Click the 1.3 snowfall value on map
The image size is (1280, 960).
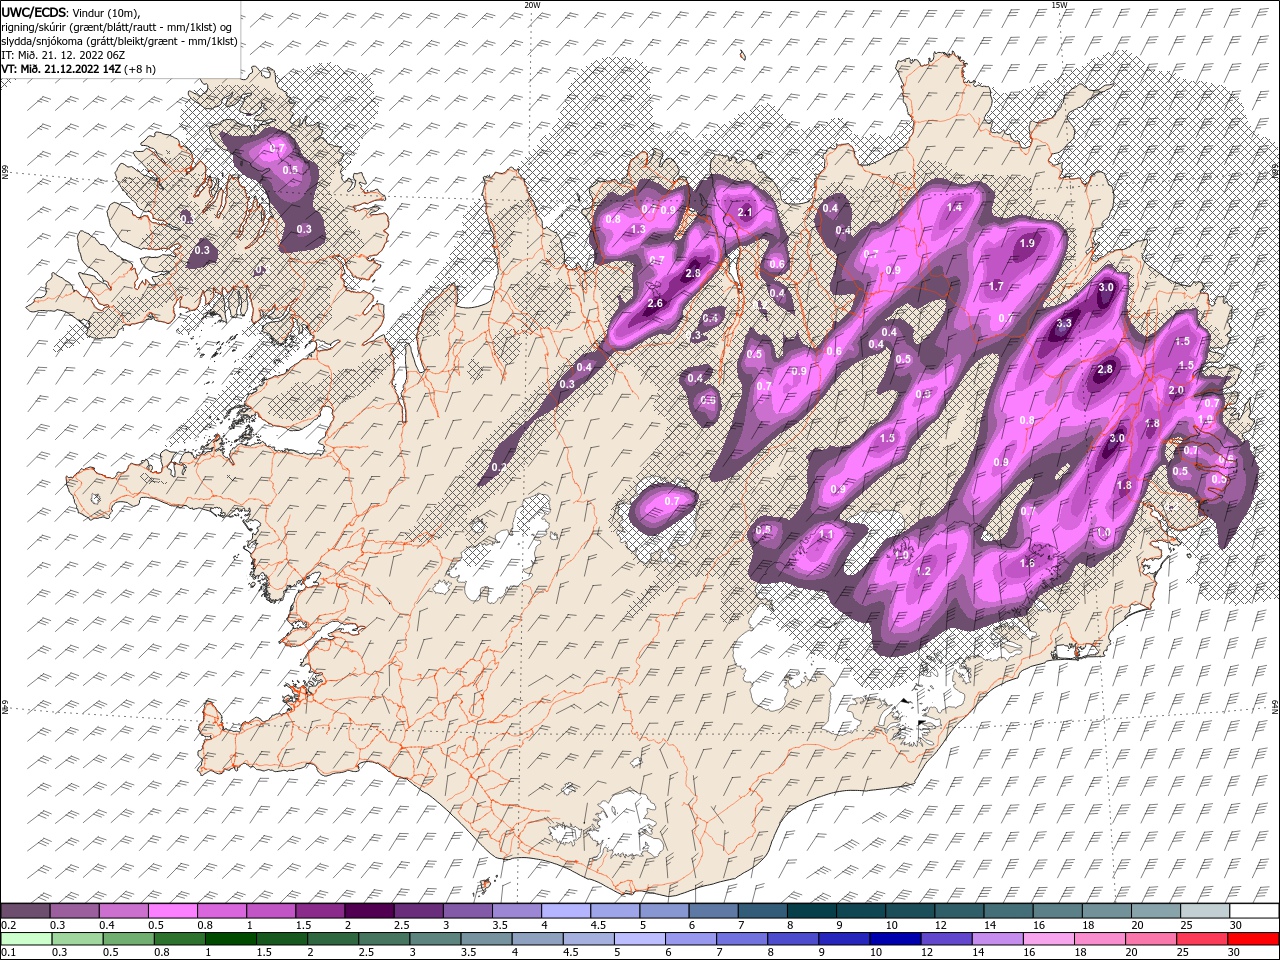click(x=638, y=229)
